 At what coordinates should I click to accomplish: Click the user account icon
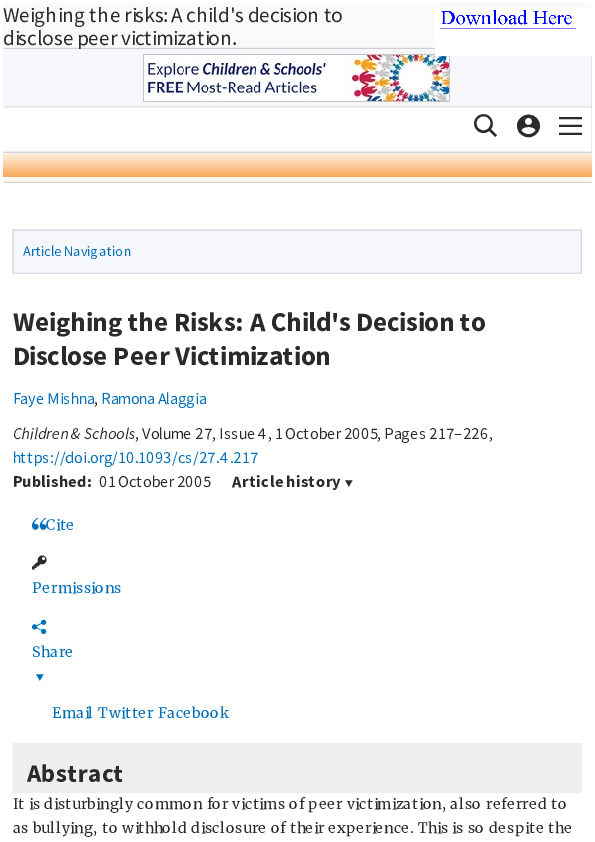[x=528, y=126]
